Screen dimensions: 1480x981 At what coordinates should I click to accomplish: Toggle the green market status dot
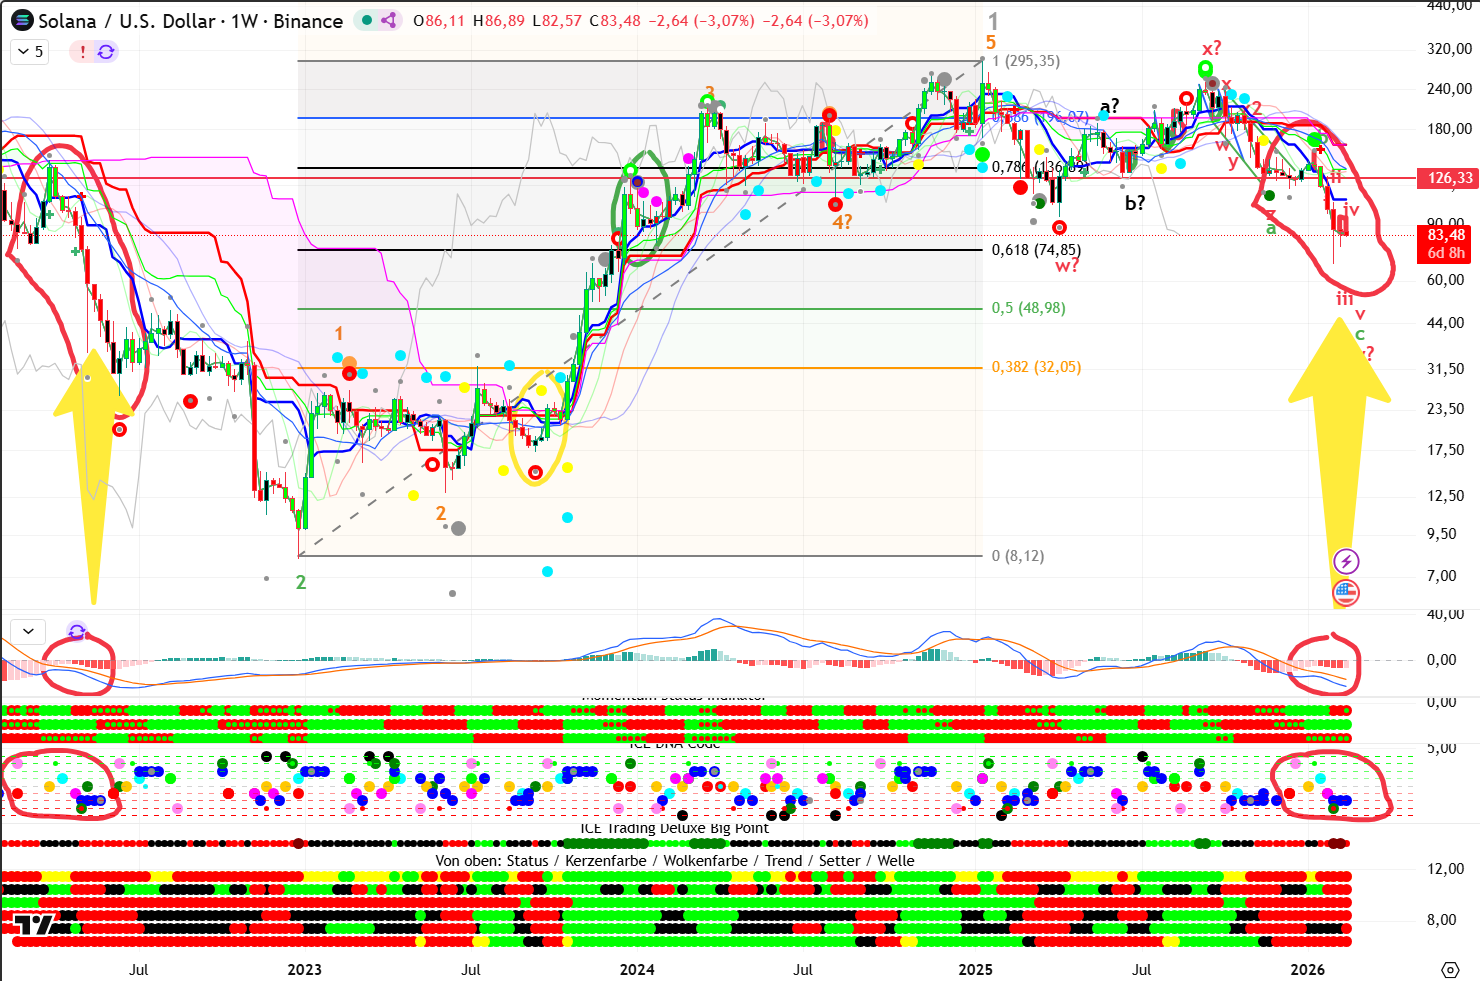coord(368,20)
